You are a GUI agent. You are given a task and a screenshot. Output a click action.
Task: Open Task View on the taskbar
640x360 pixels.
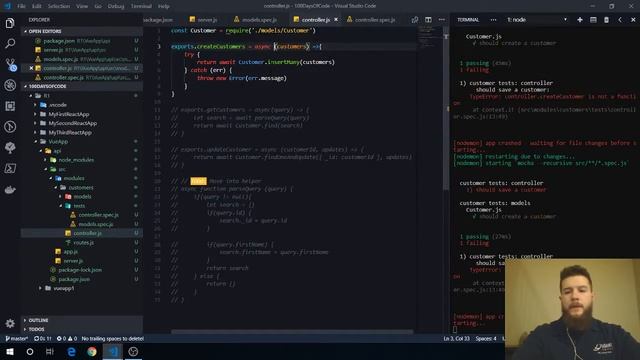pyautogui.click(x=50, y=351)
